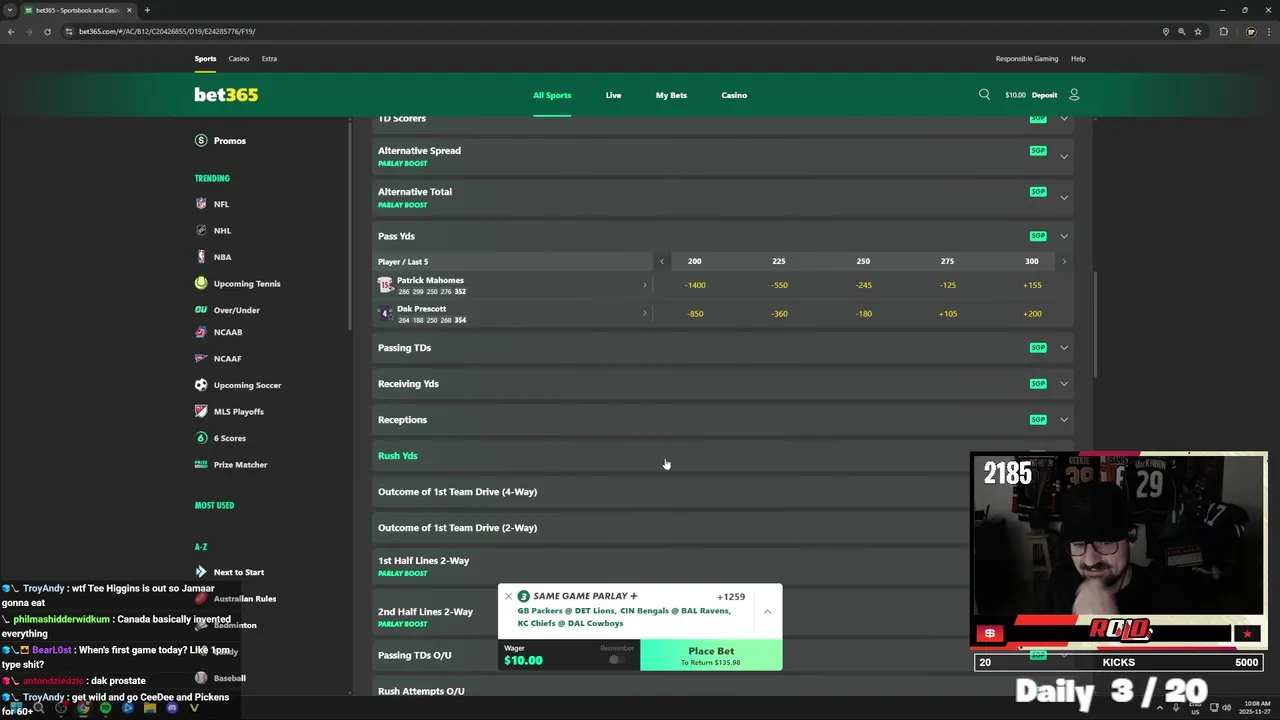
Task: Show next pass yards columns arrow
Action: coord(1063,261)
